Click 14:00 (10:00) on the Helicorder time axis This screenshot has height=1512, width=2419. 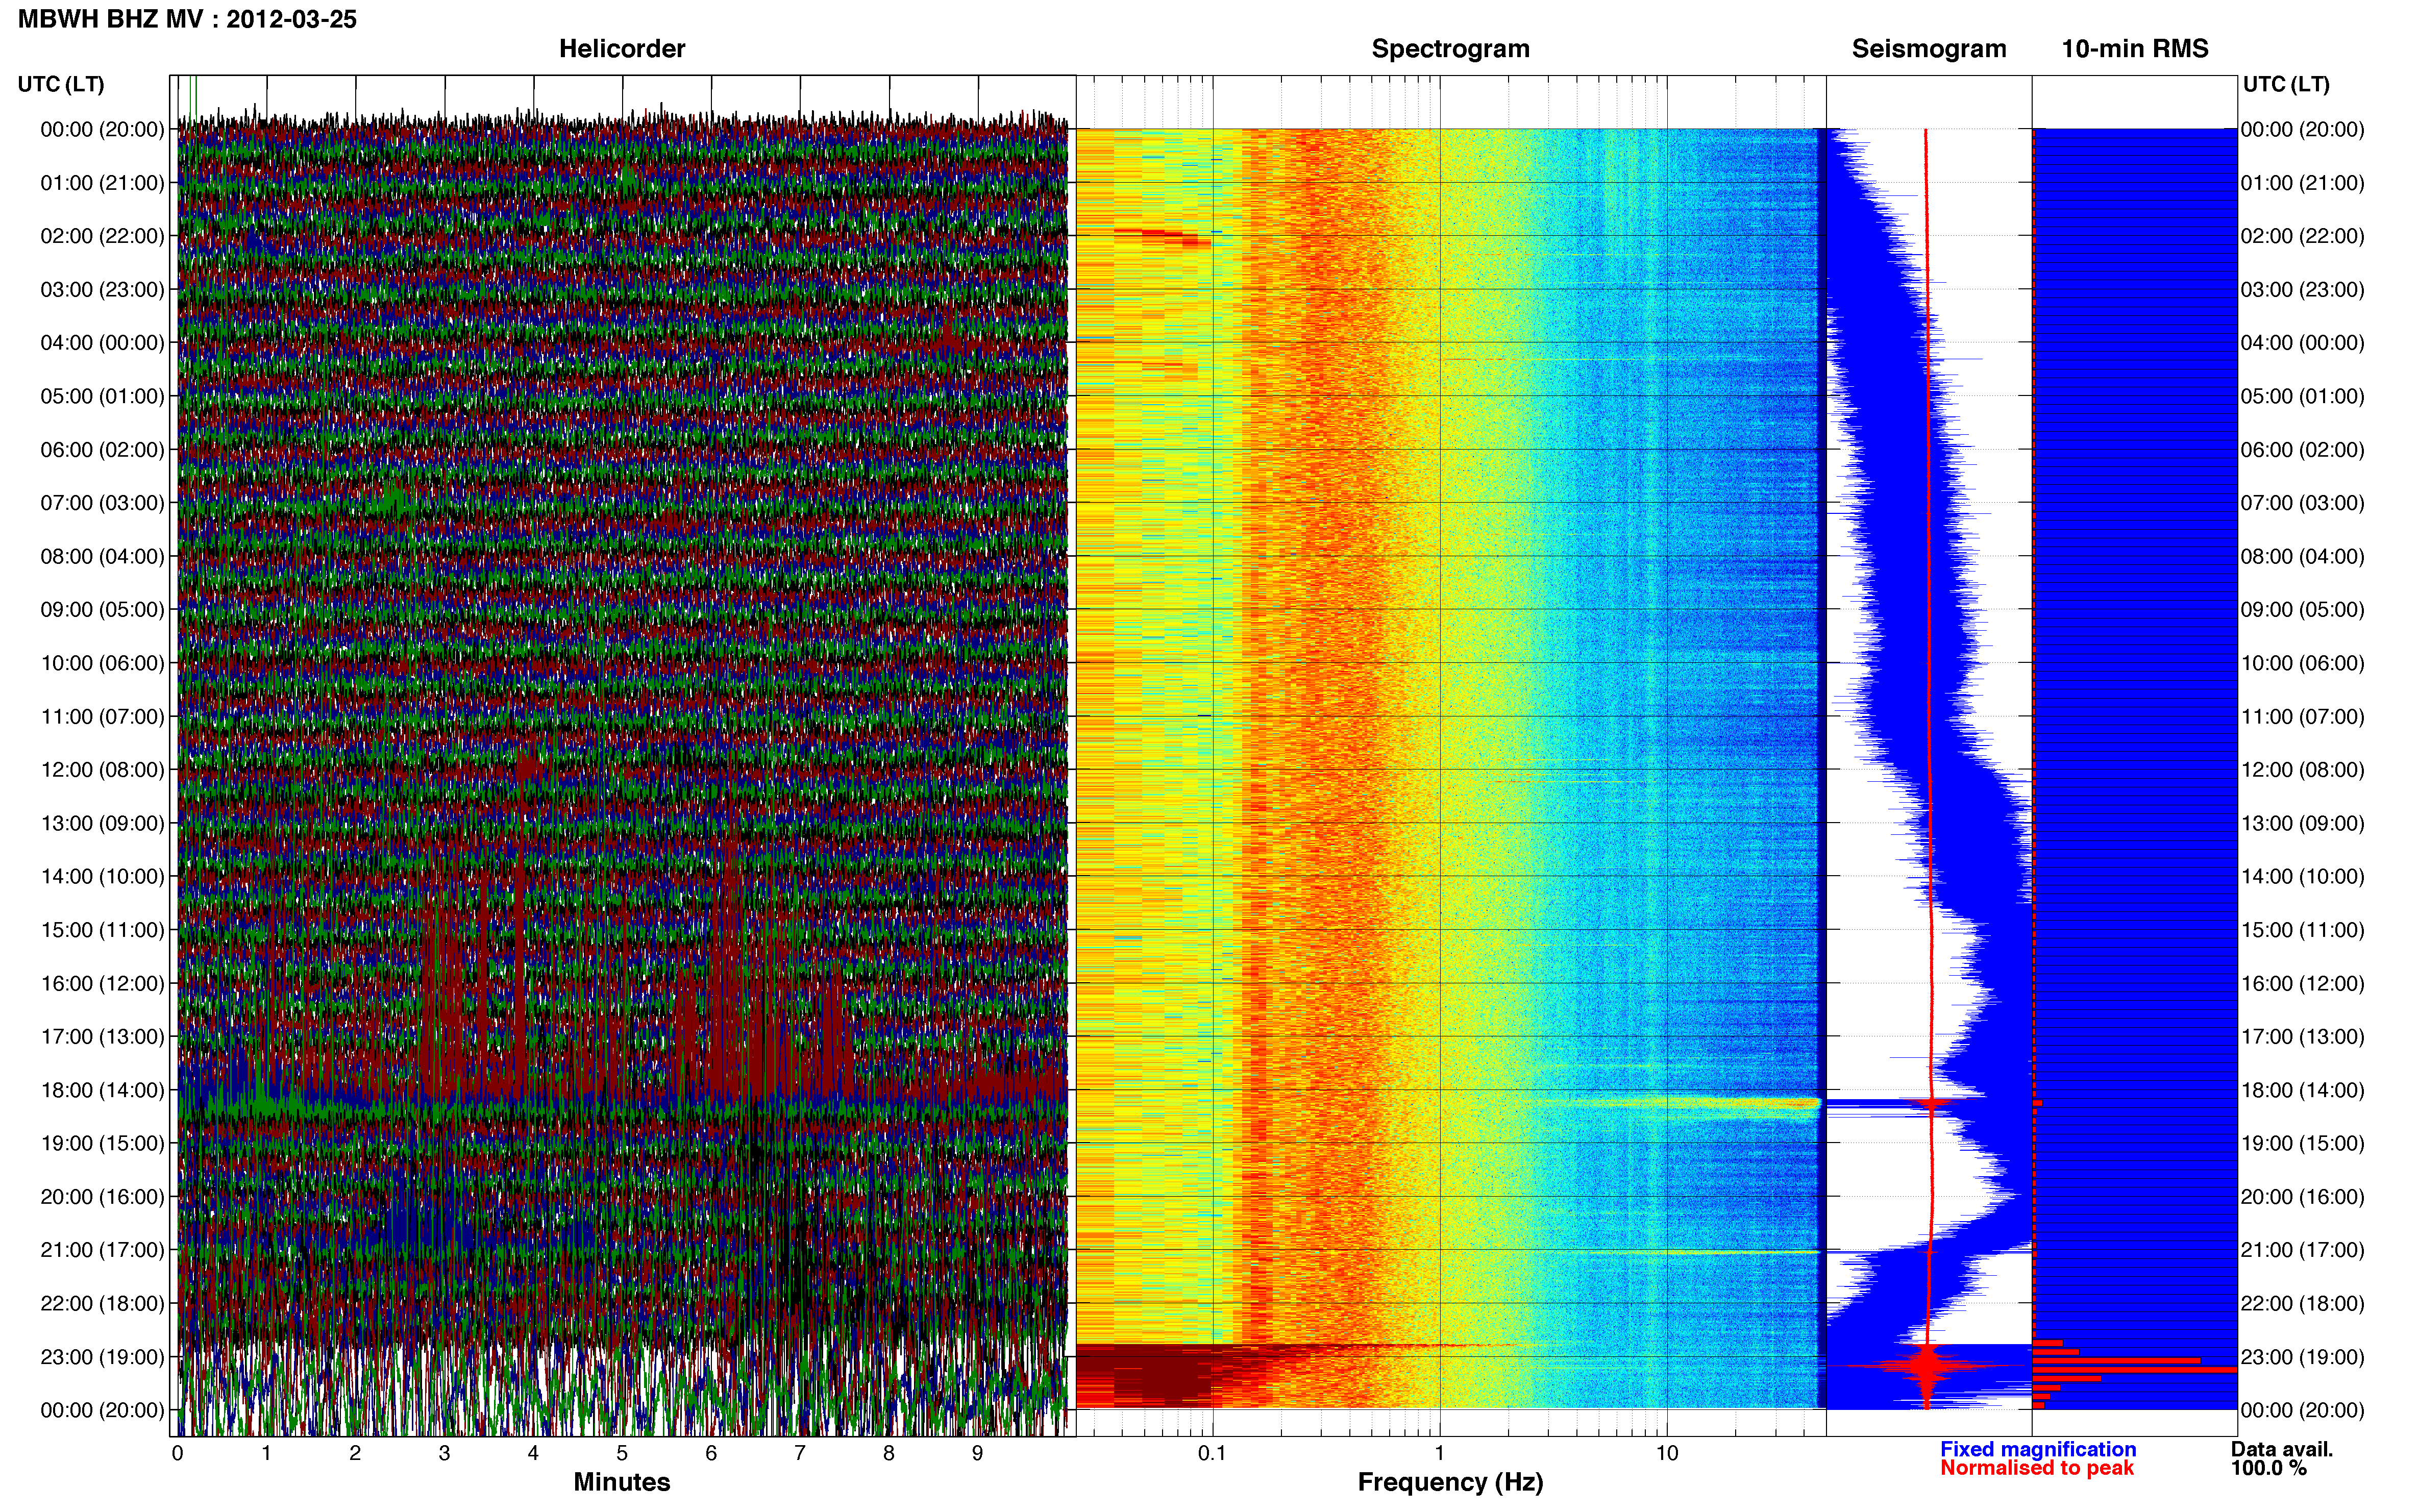pos(102,877)
